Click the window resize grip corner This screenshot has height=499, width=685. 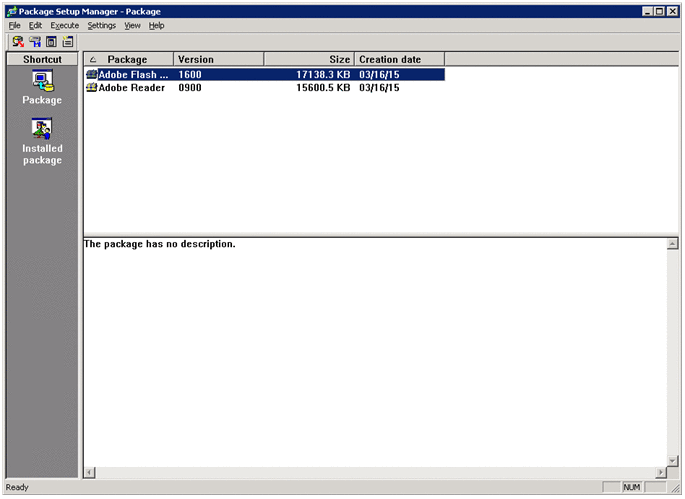pos(675,488)
